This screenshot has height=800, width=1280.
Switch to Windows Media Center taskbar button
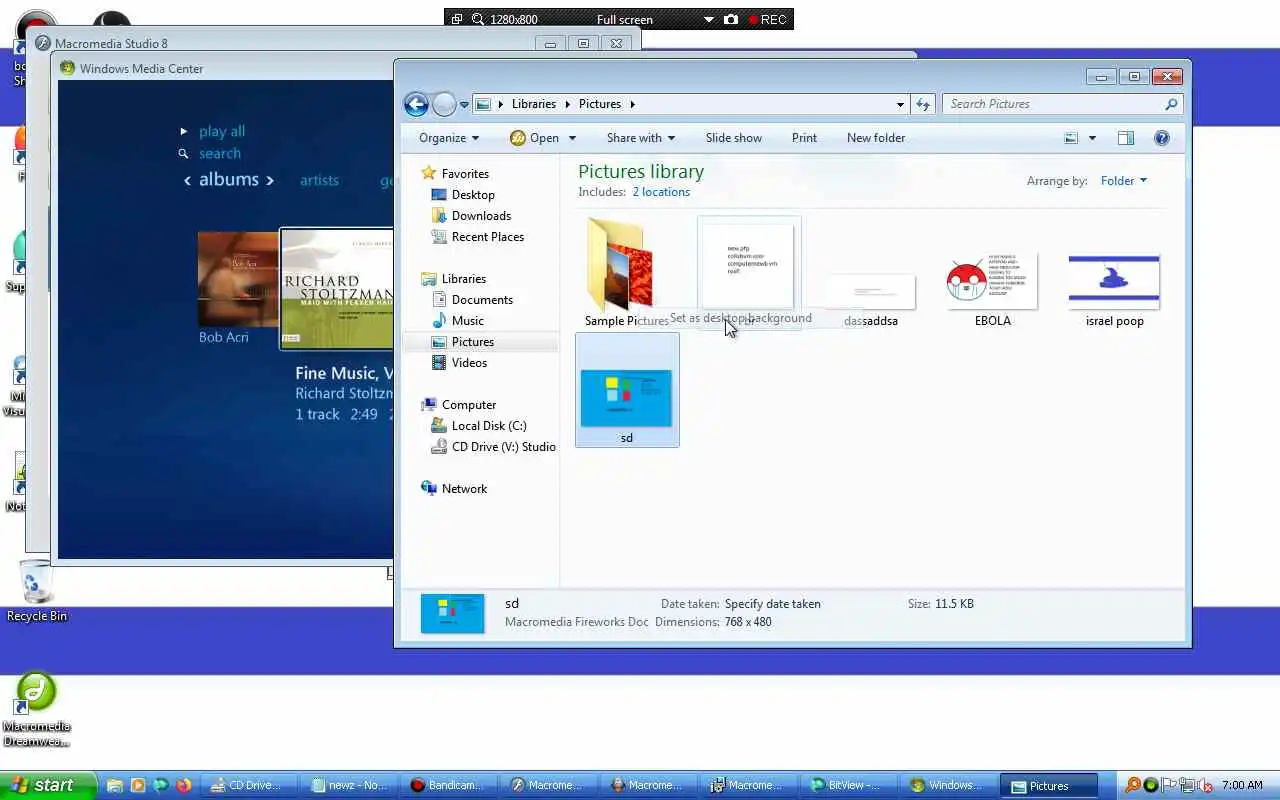click(947, 786)
